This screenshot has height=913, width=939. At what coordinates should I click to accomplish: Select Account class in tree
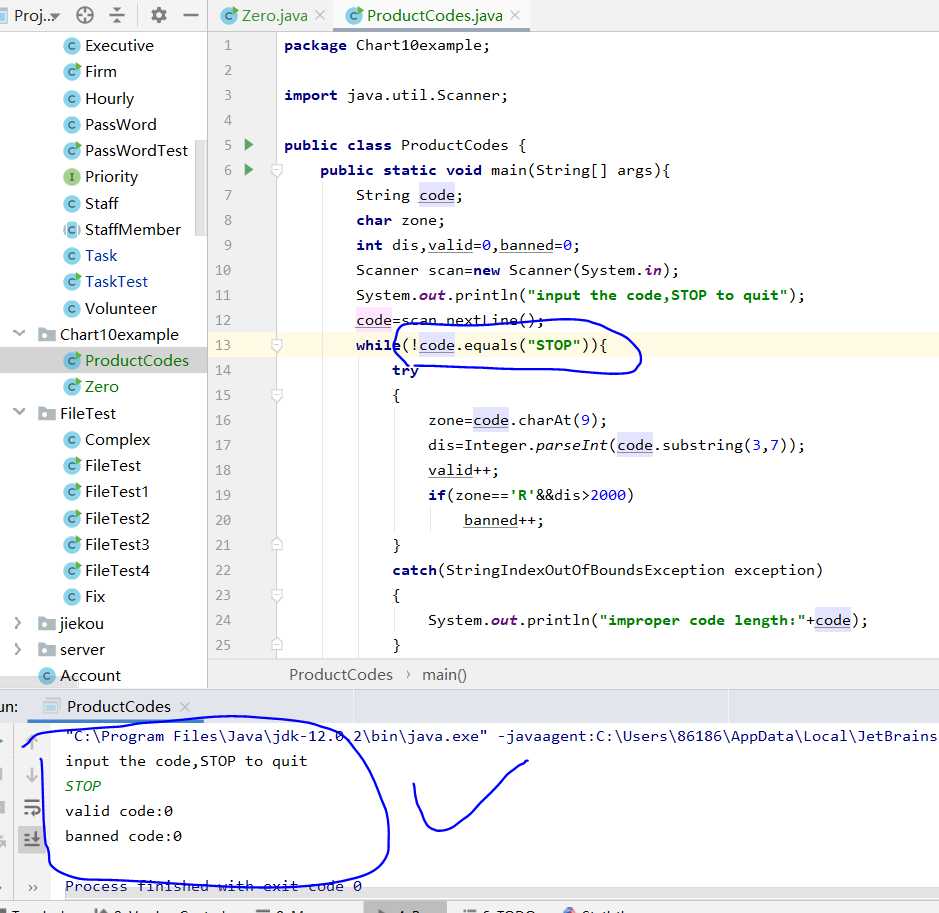coord(90,675)
